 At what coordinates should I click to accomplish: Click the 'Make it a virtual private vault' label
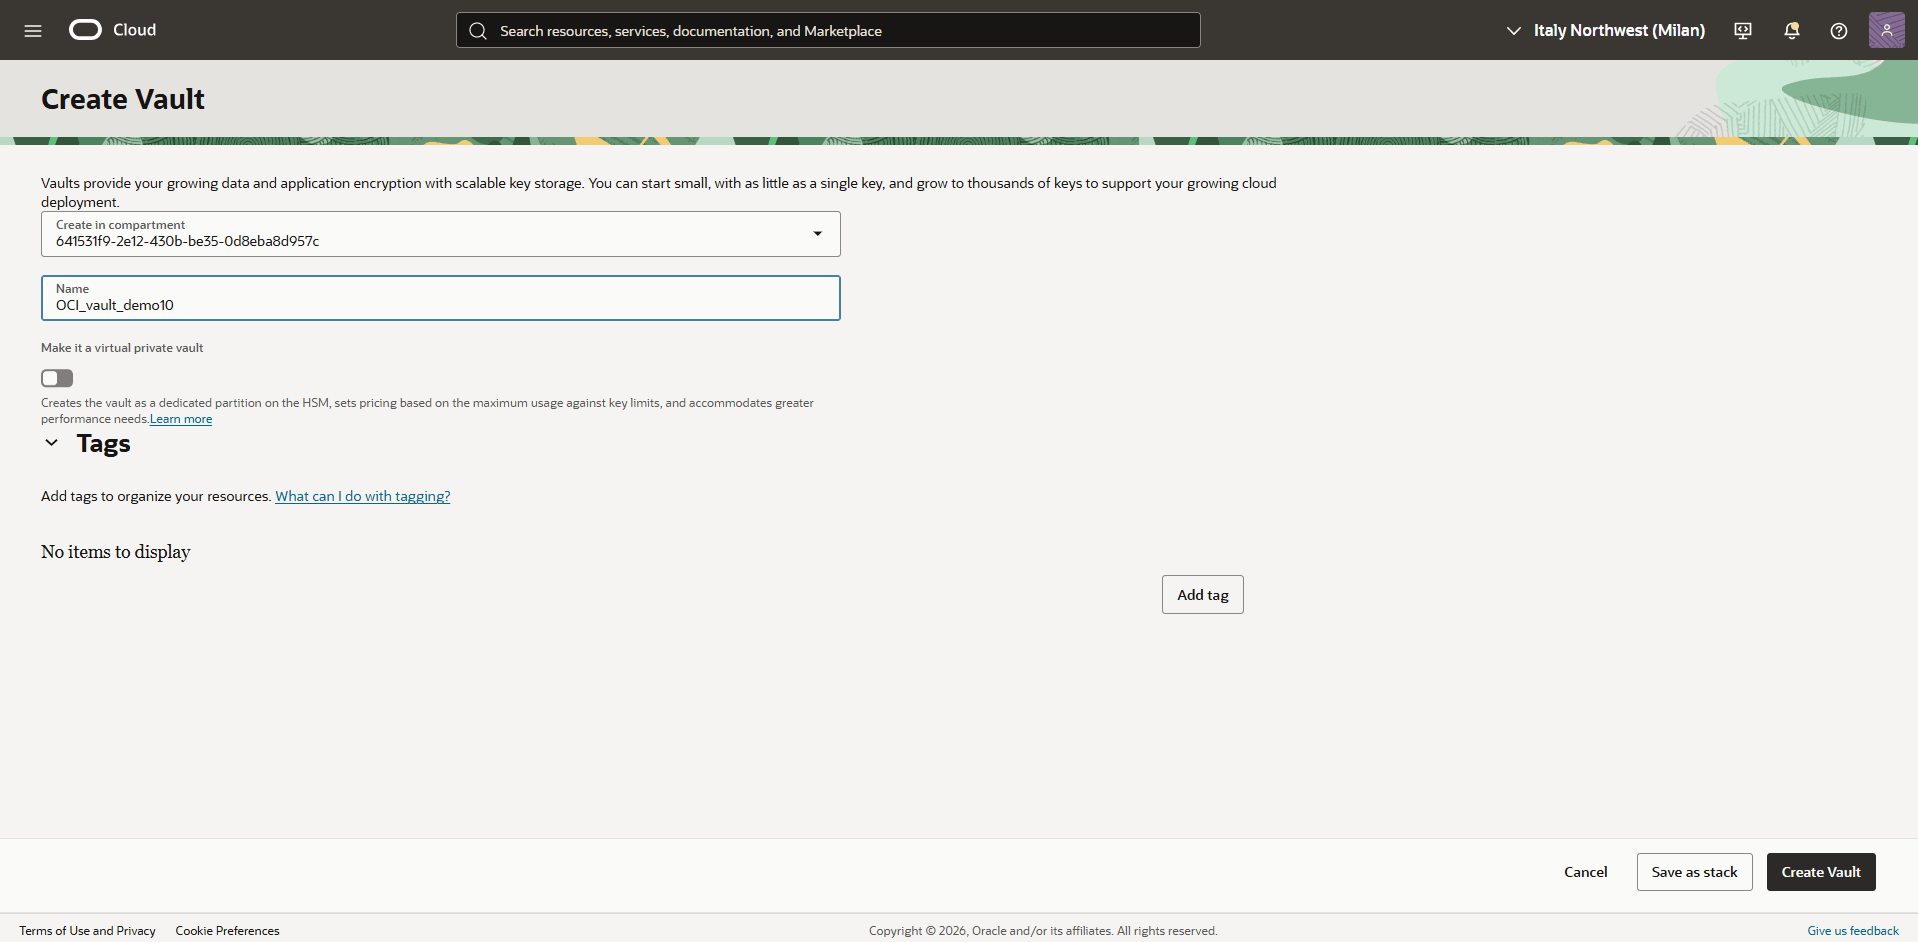pyautogui.click(x=122, y=348)
